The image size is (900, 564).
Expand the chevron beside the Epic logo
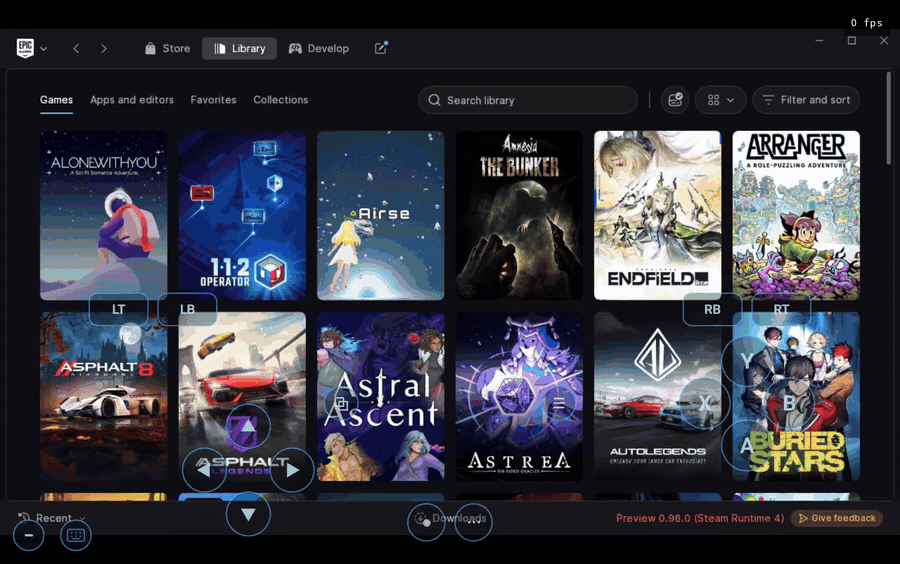44,49
